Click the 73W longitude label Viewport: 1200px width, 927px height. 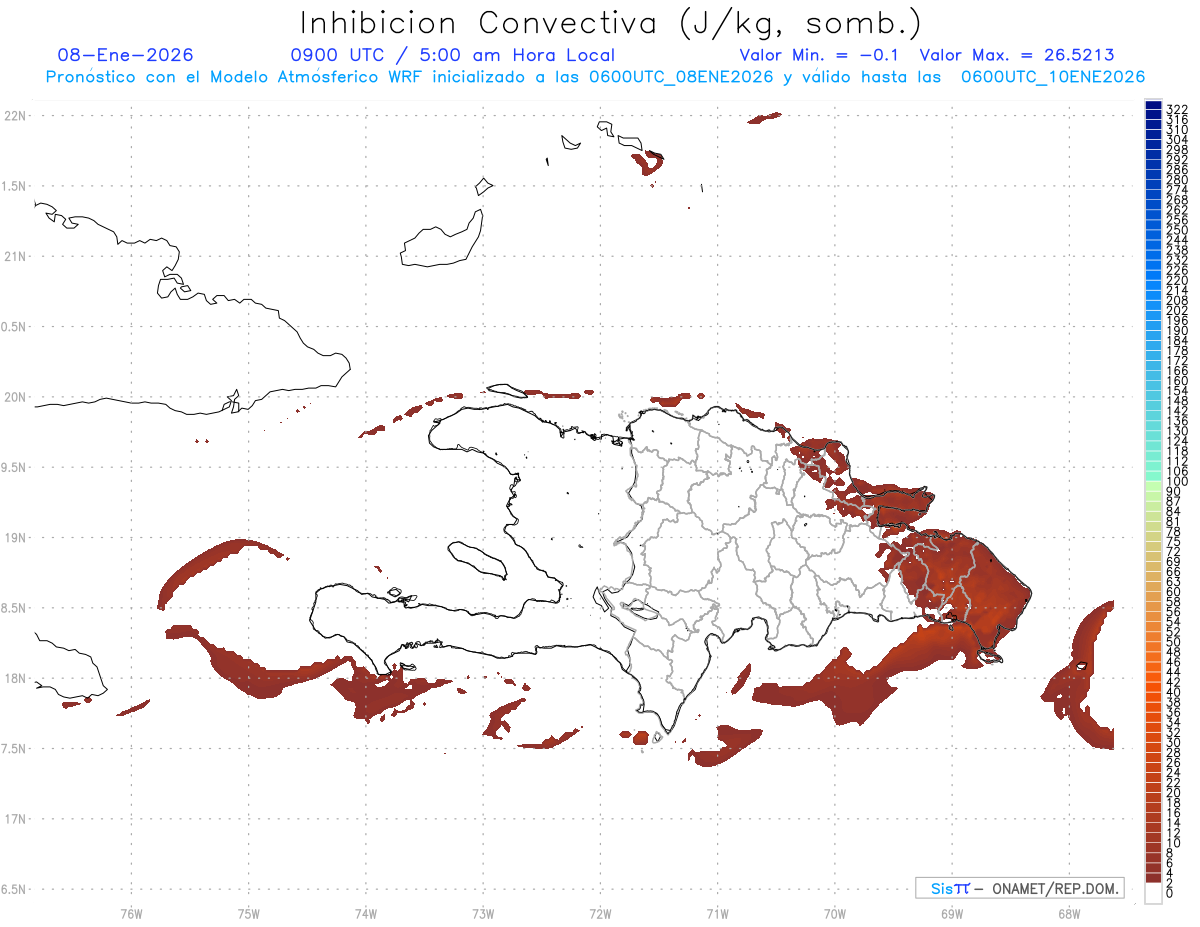483,913
